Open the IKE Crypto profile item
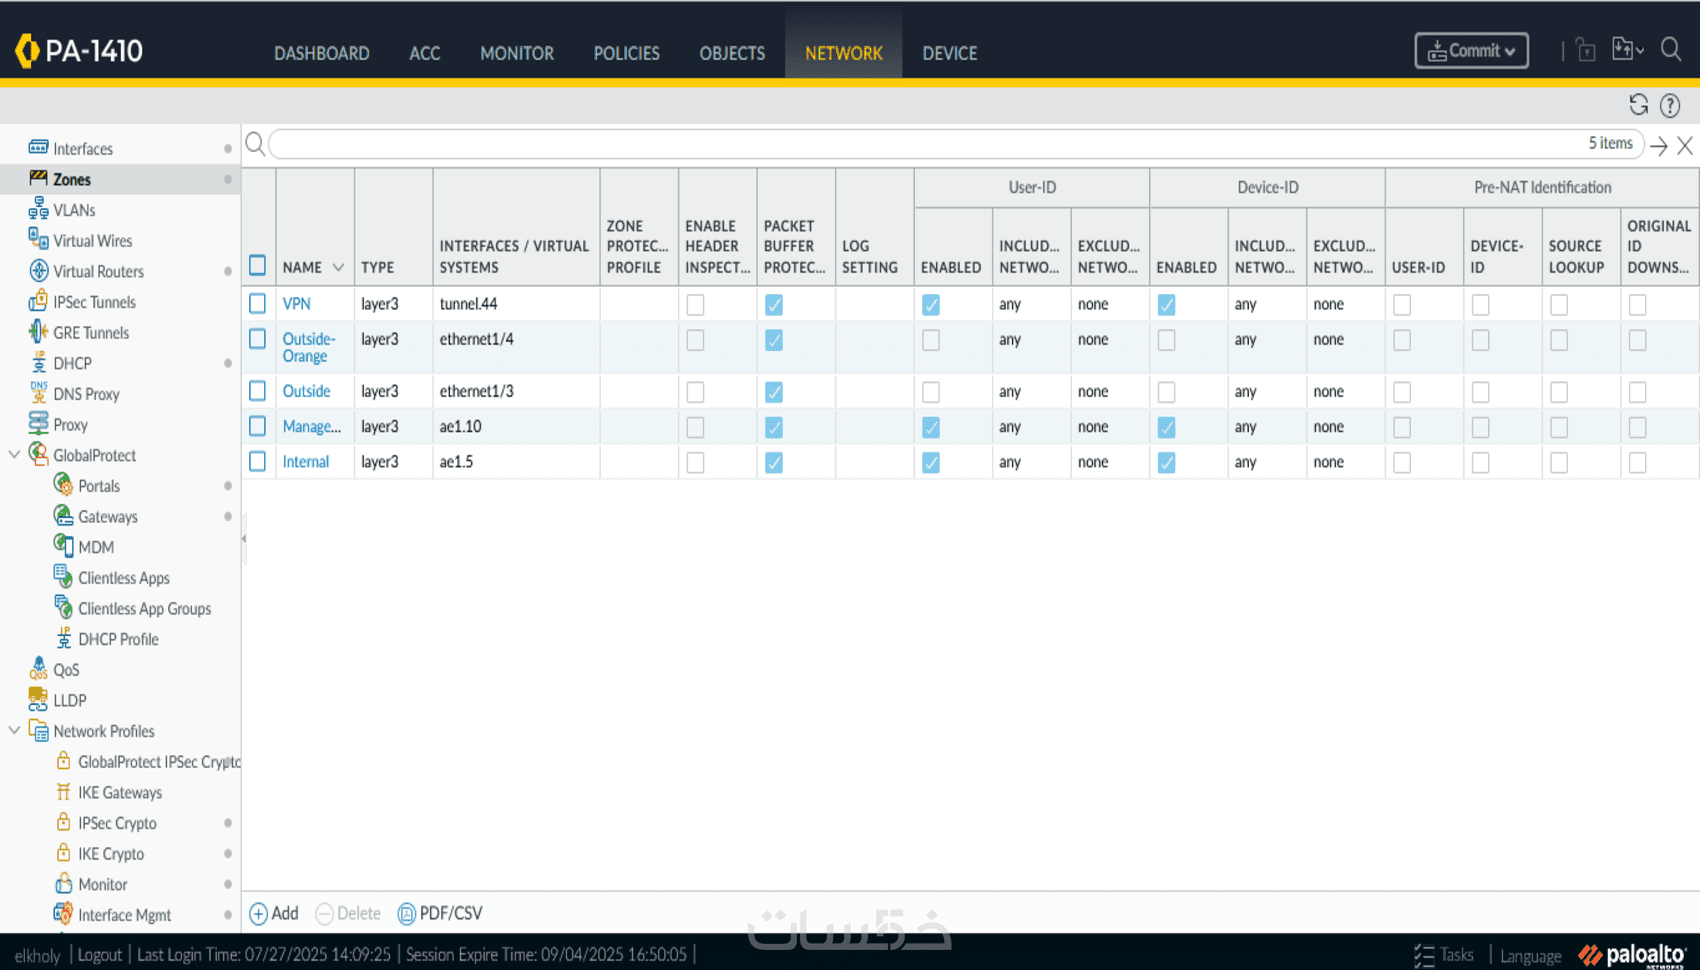 pos(111,853)
